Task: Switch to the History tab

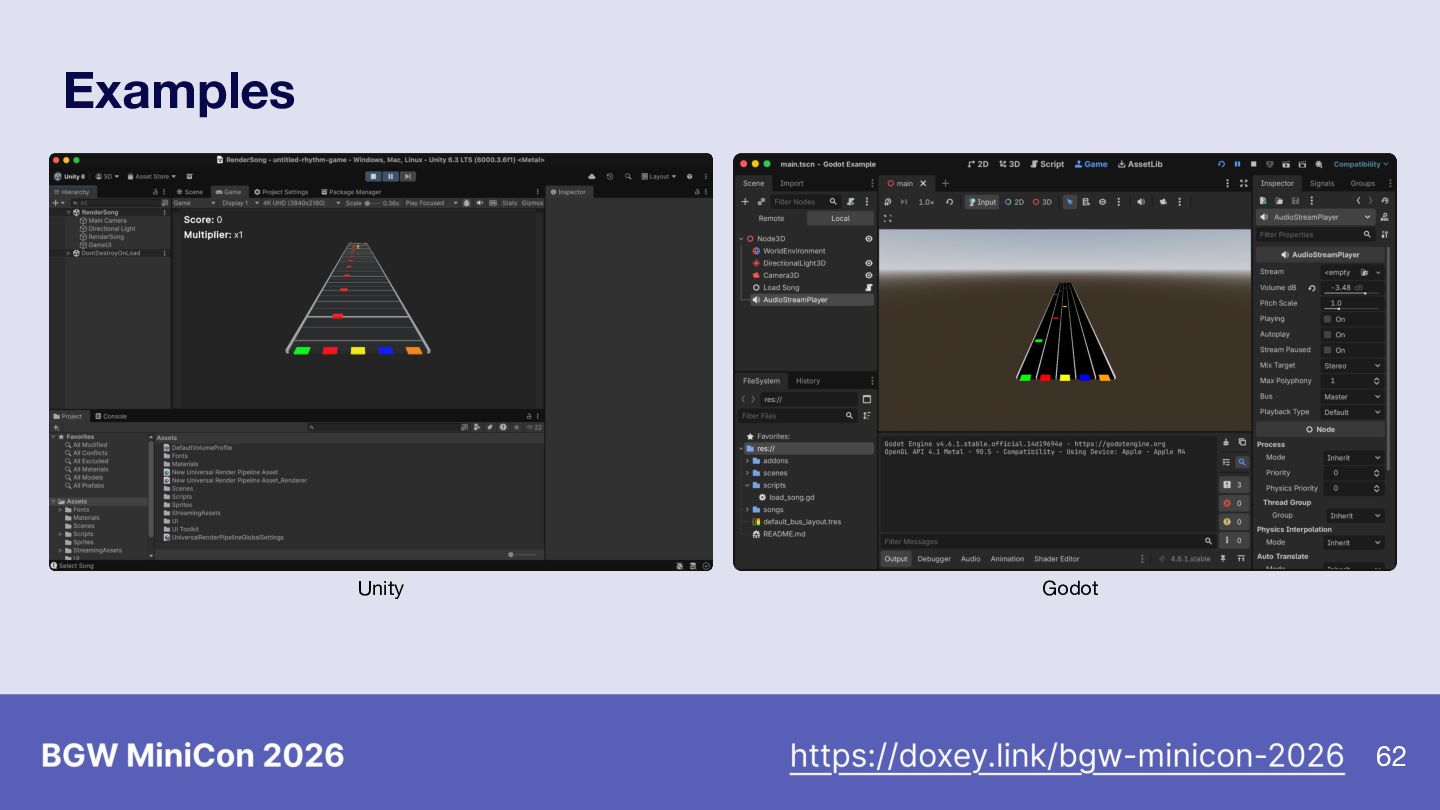Action: (x=808, y=381)
